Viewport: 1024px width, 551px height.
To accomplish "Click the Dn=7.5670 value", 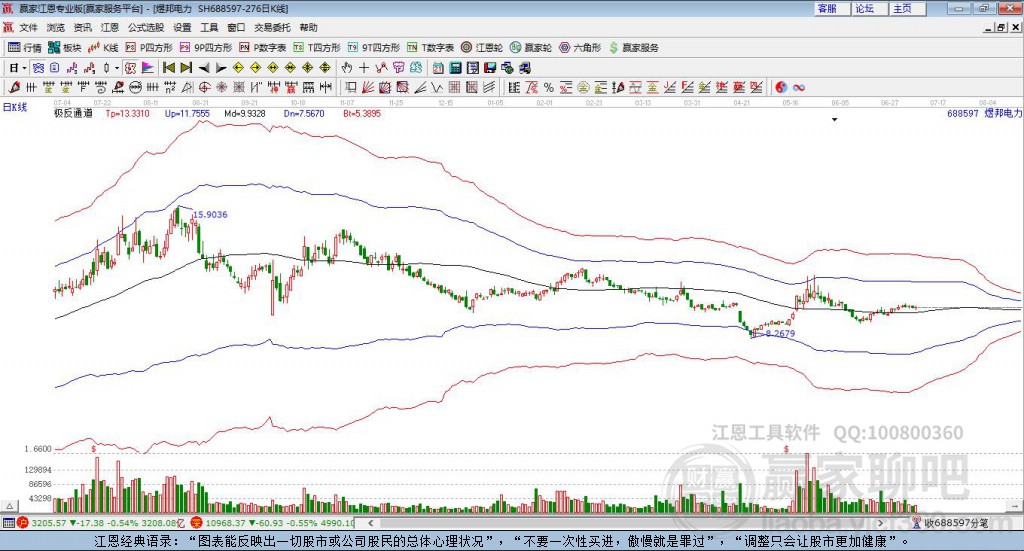I will 304,113.
